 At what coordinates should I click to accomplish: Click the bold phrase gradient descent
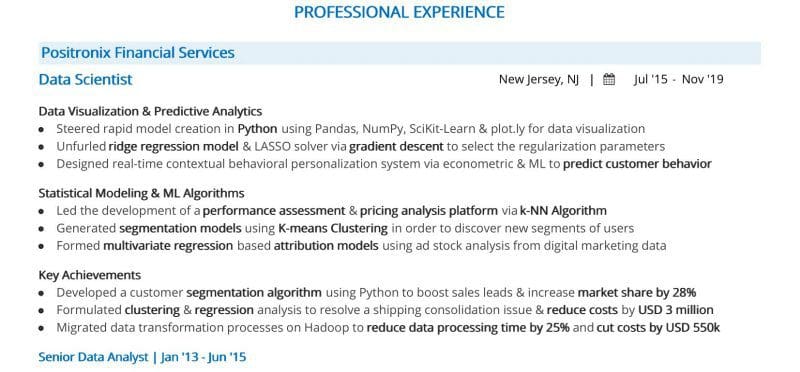point(396,147)
